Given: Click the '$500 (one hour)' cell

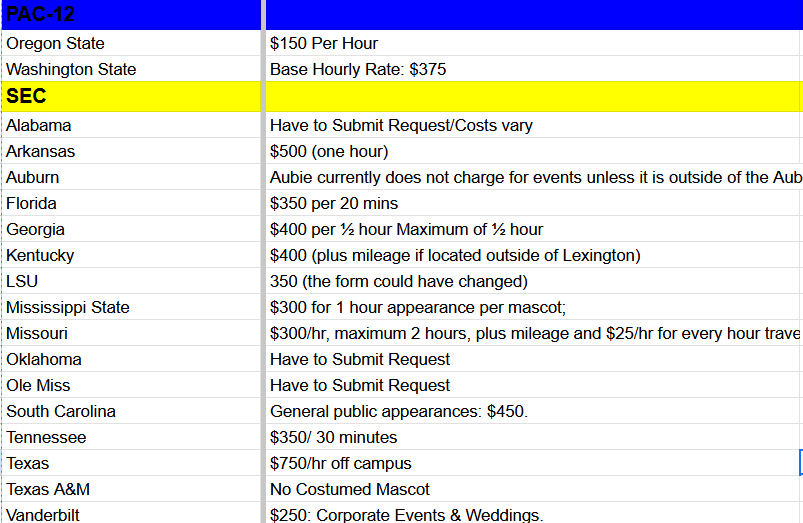Looking at the screenshot, I should pos(534,151).
